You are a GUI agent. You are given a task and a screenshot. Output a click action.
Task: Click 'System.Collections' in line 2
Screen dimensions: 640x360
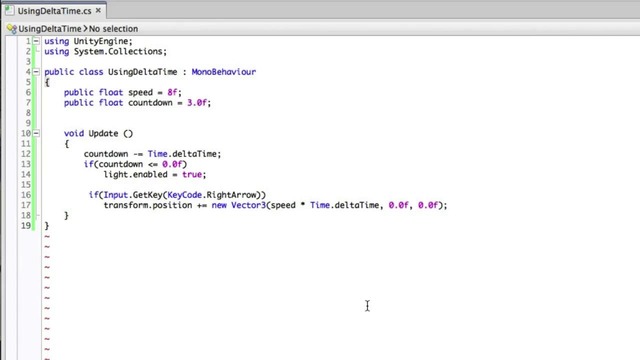[118, 51]
